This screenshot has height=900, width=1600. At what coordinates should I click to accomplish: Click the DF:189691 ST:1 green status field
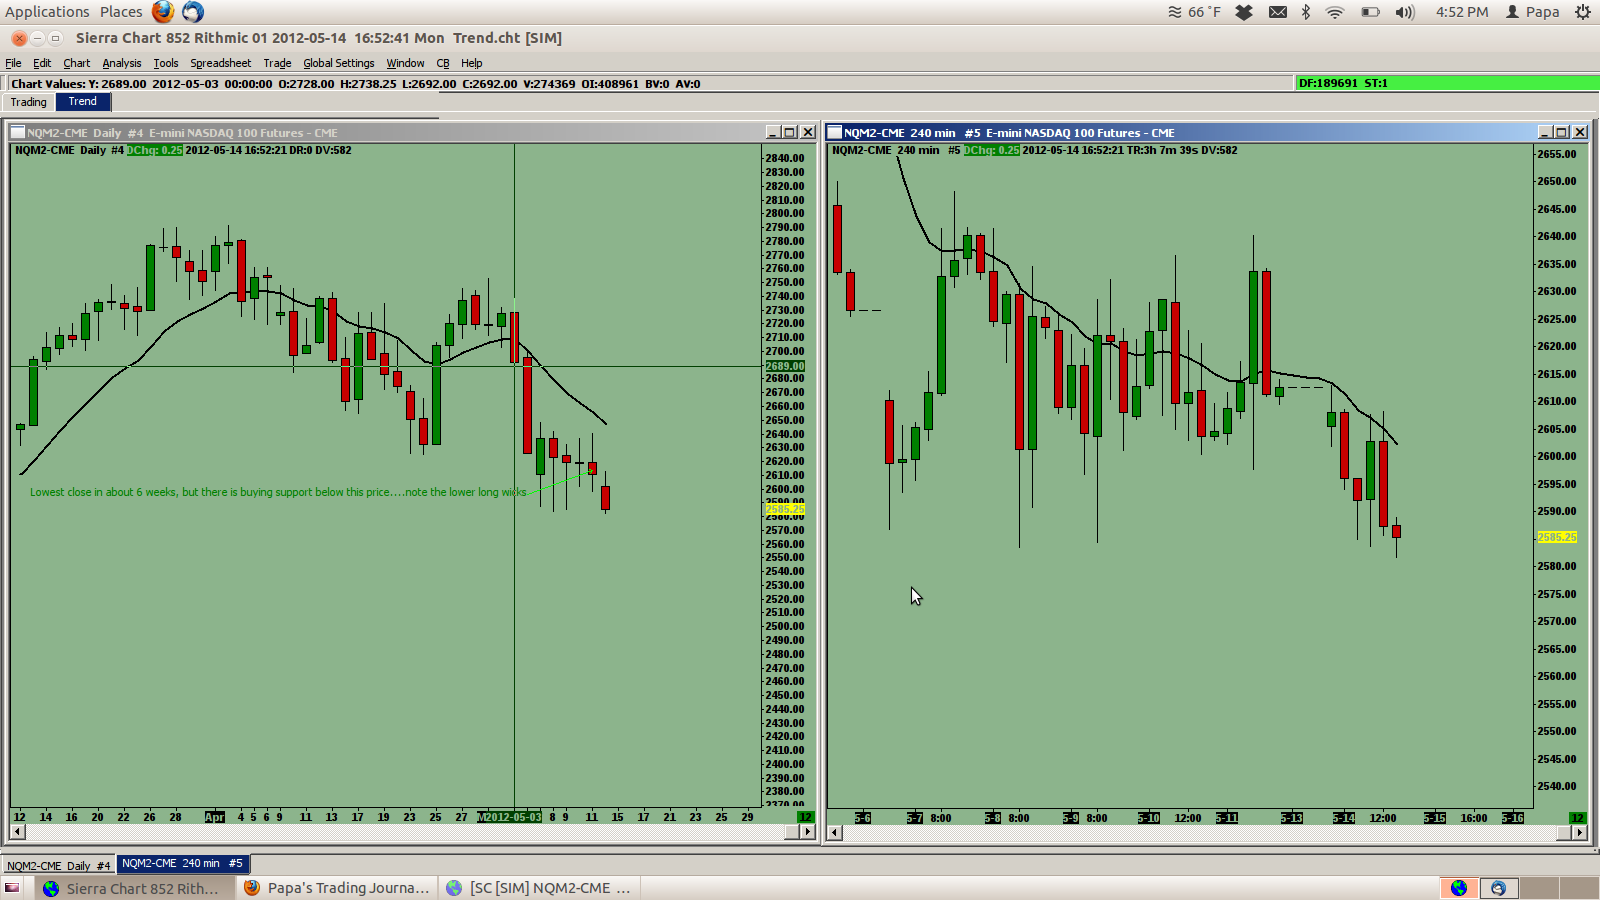[1447, 83]
